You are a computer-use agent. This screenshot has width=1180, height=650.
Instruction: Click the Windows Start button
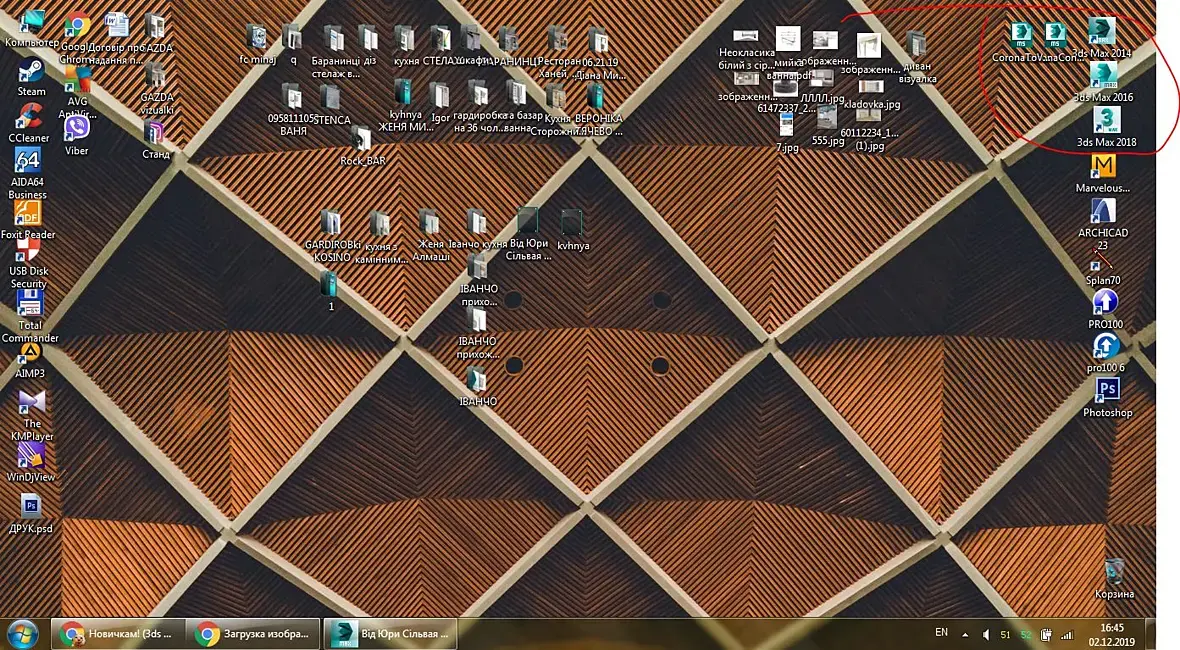tap(23, 634)
